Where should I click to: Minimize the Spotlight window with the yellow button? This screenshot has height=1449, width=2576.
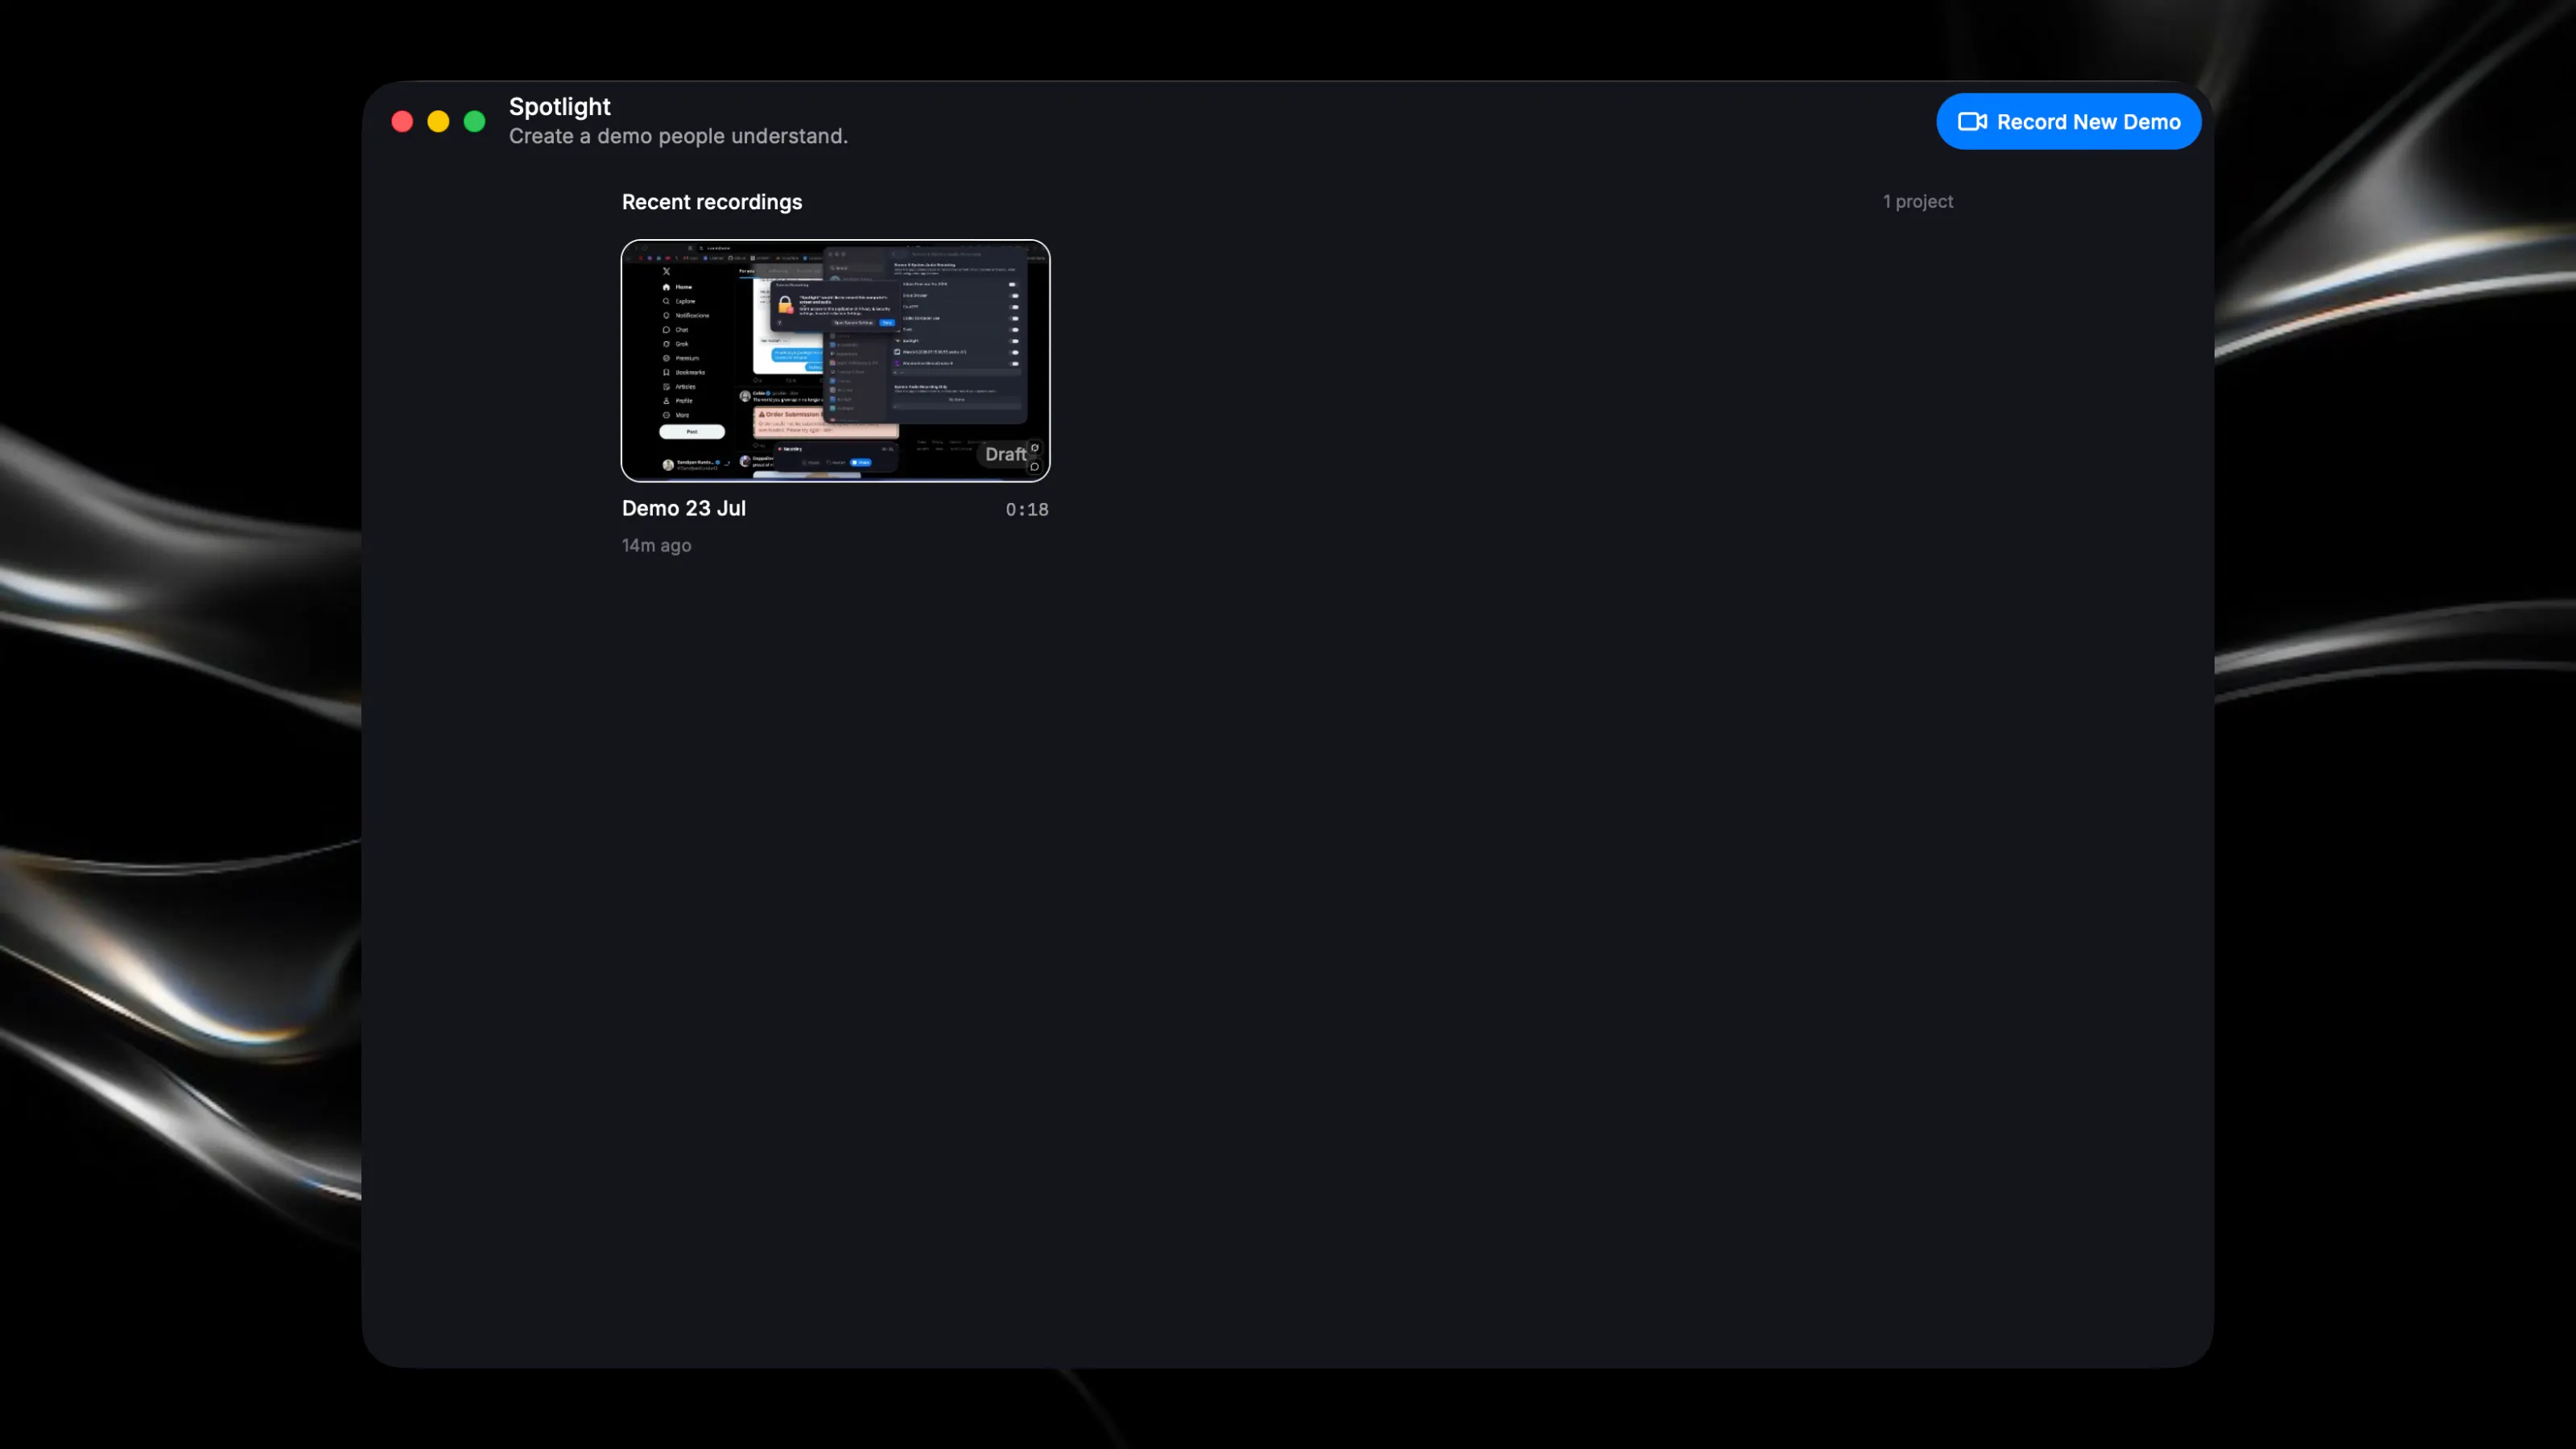point(438,121)
